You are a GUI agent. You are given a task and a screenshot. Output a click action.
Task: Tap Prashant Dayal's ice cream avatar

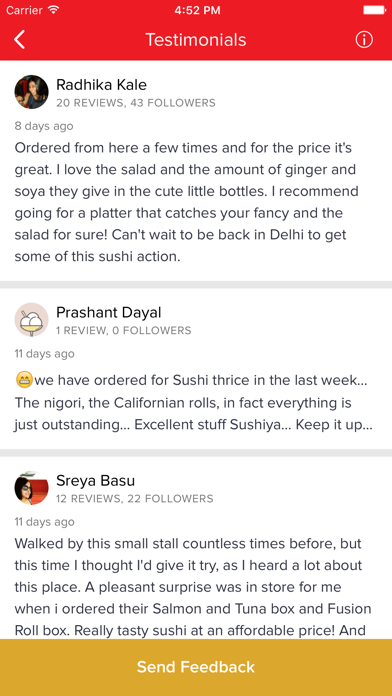pos(32,320)
